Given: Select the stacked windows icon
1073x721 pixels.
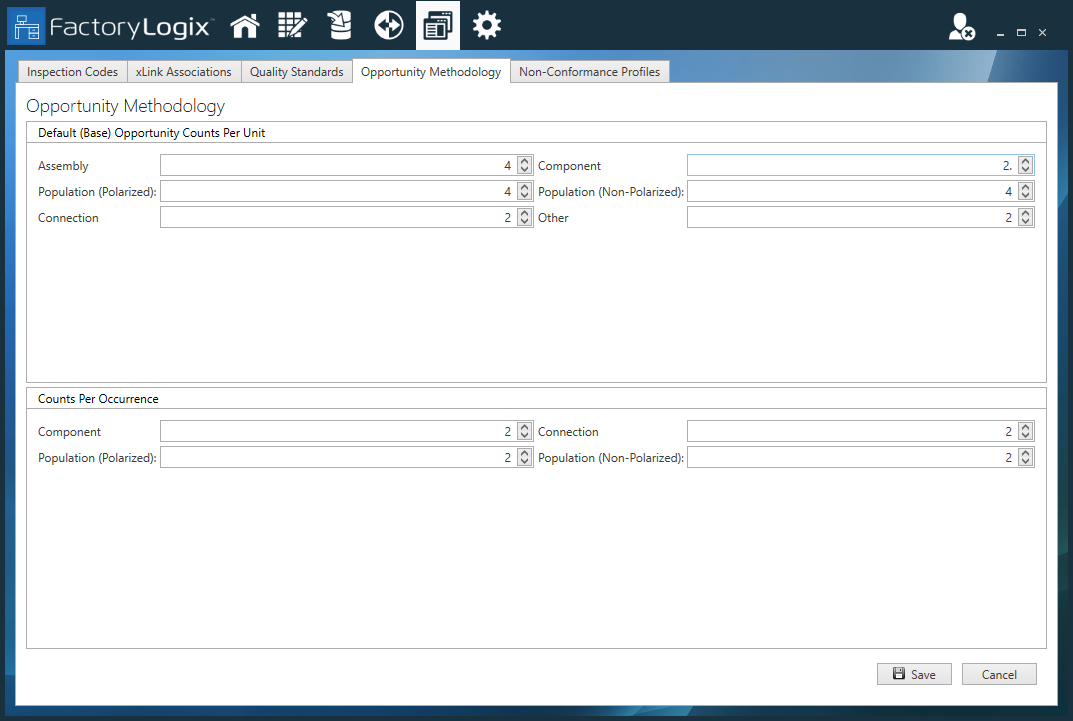Looking at the screenshot, I should (x=438, y=26).
